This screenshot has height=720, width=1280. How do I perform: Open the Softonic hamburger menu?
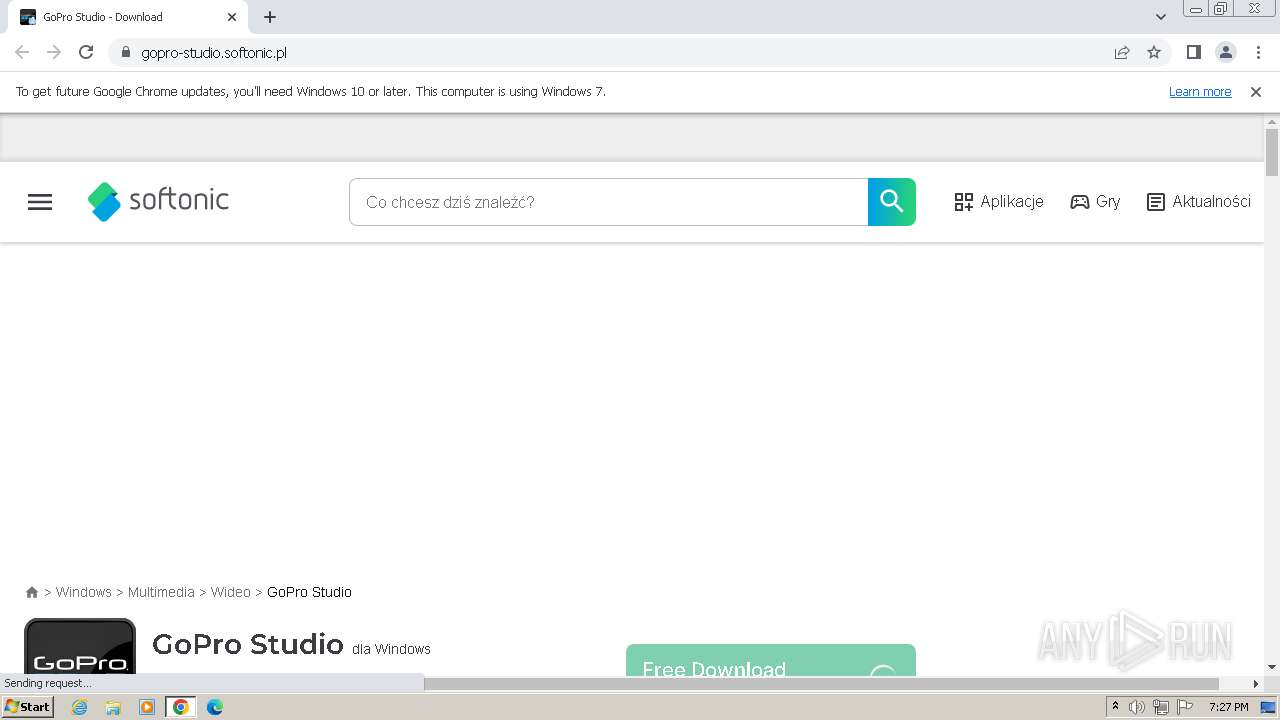pyautogui.click(x=40, y=202)
